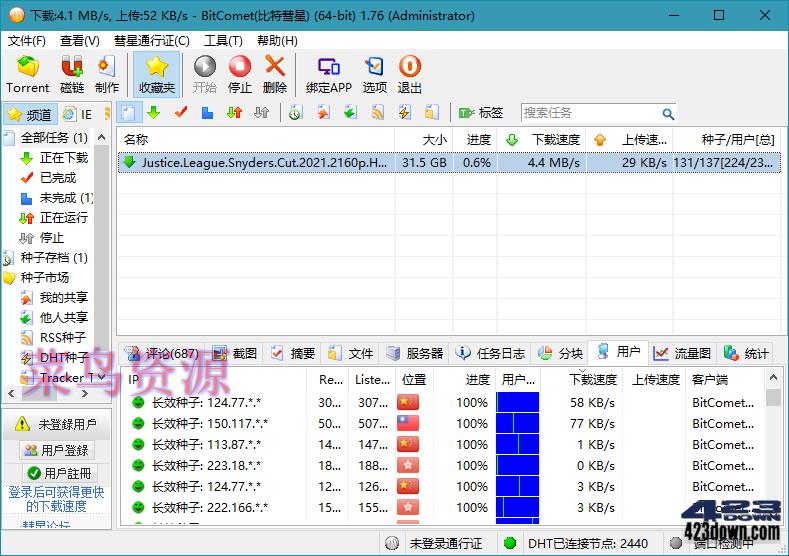The height and width of the screenshot is (556, 789).
Task: Select 已完成 in sidebar tree
Action: (58, 178)
